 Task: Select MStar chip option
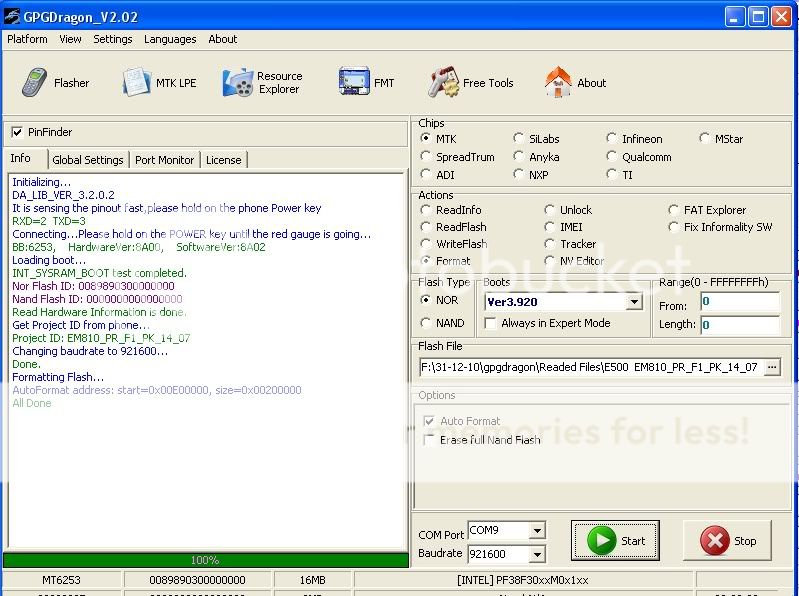(704, 138)
